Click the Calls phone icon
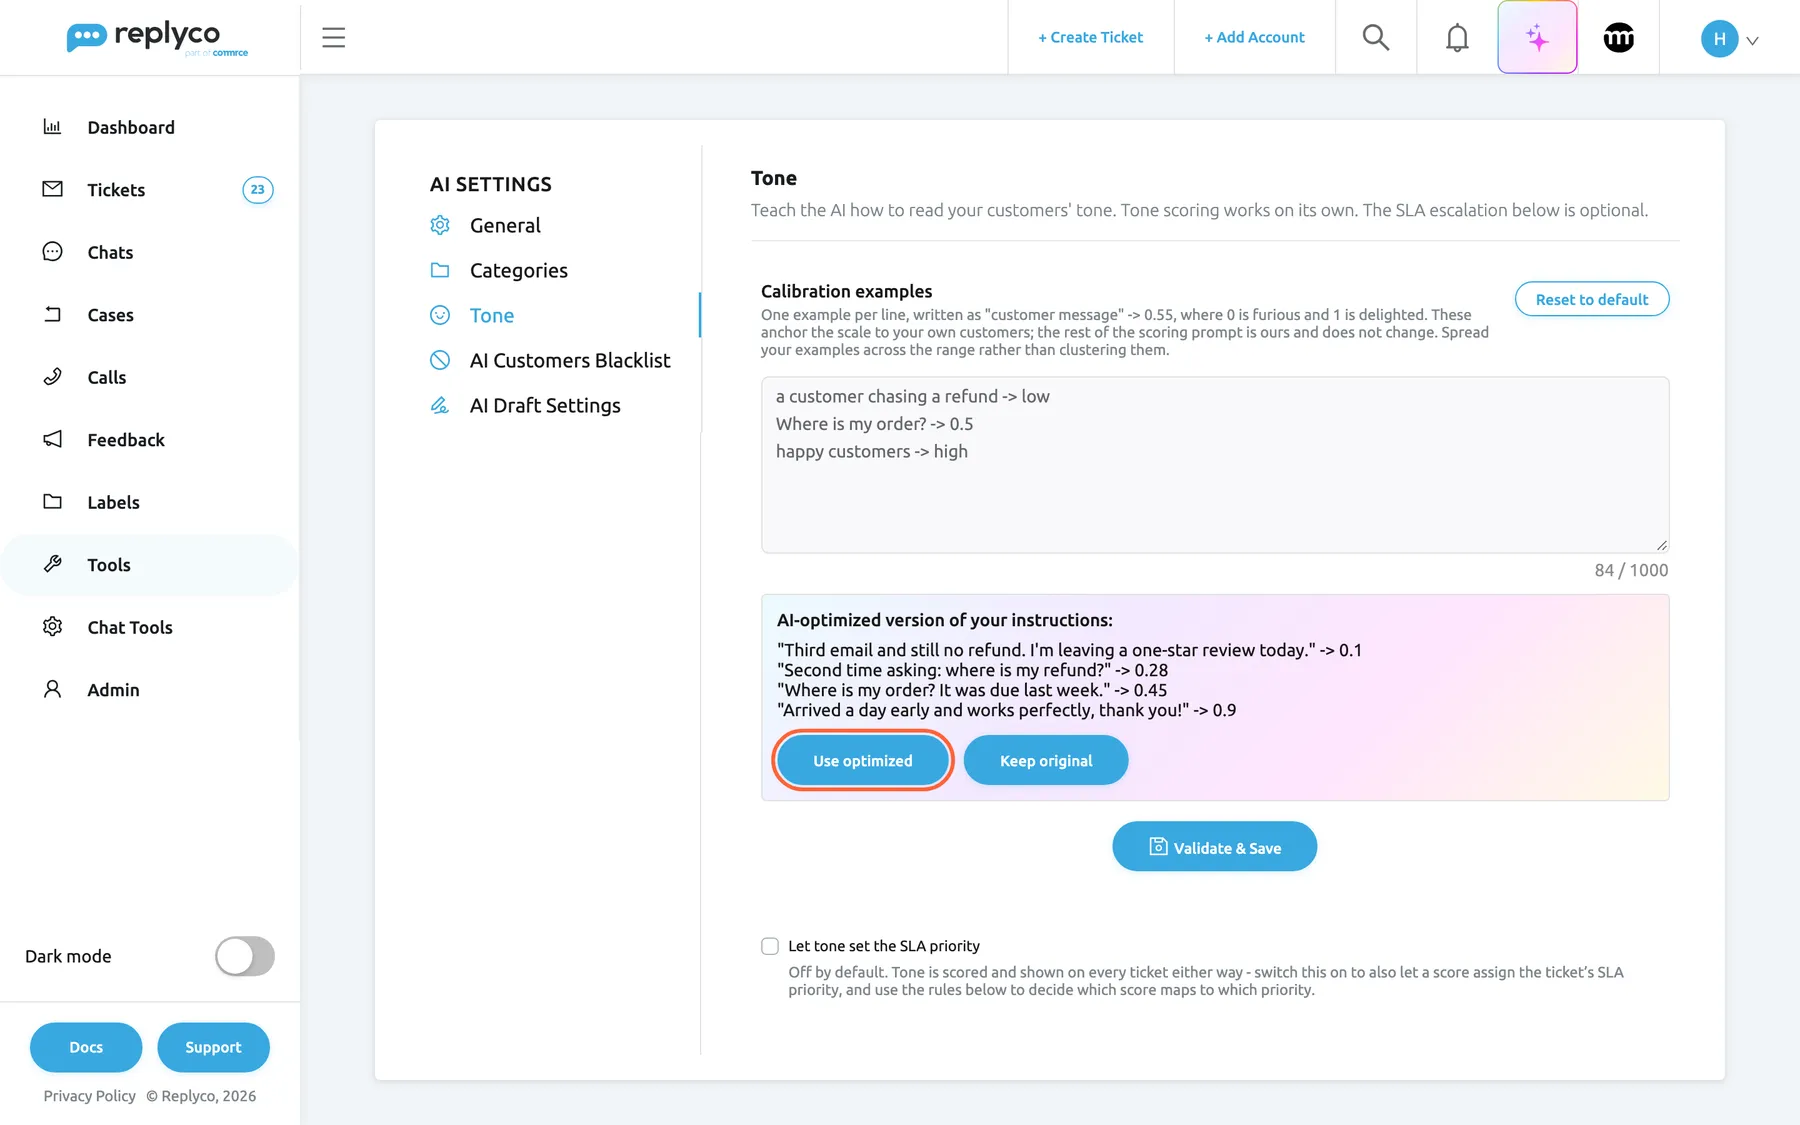 pos(52,376)
